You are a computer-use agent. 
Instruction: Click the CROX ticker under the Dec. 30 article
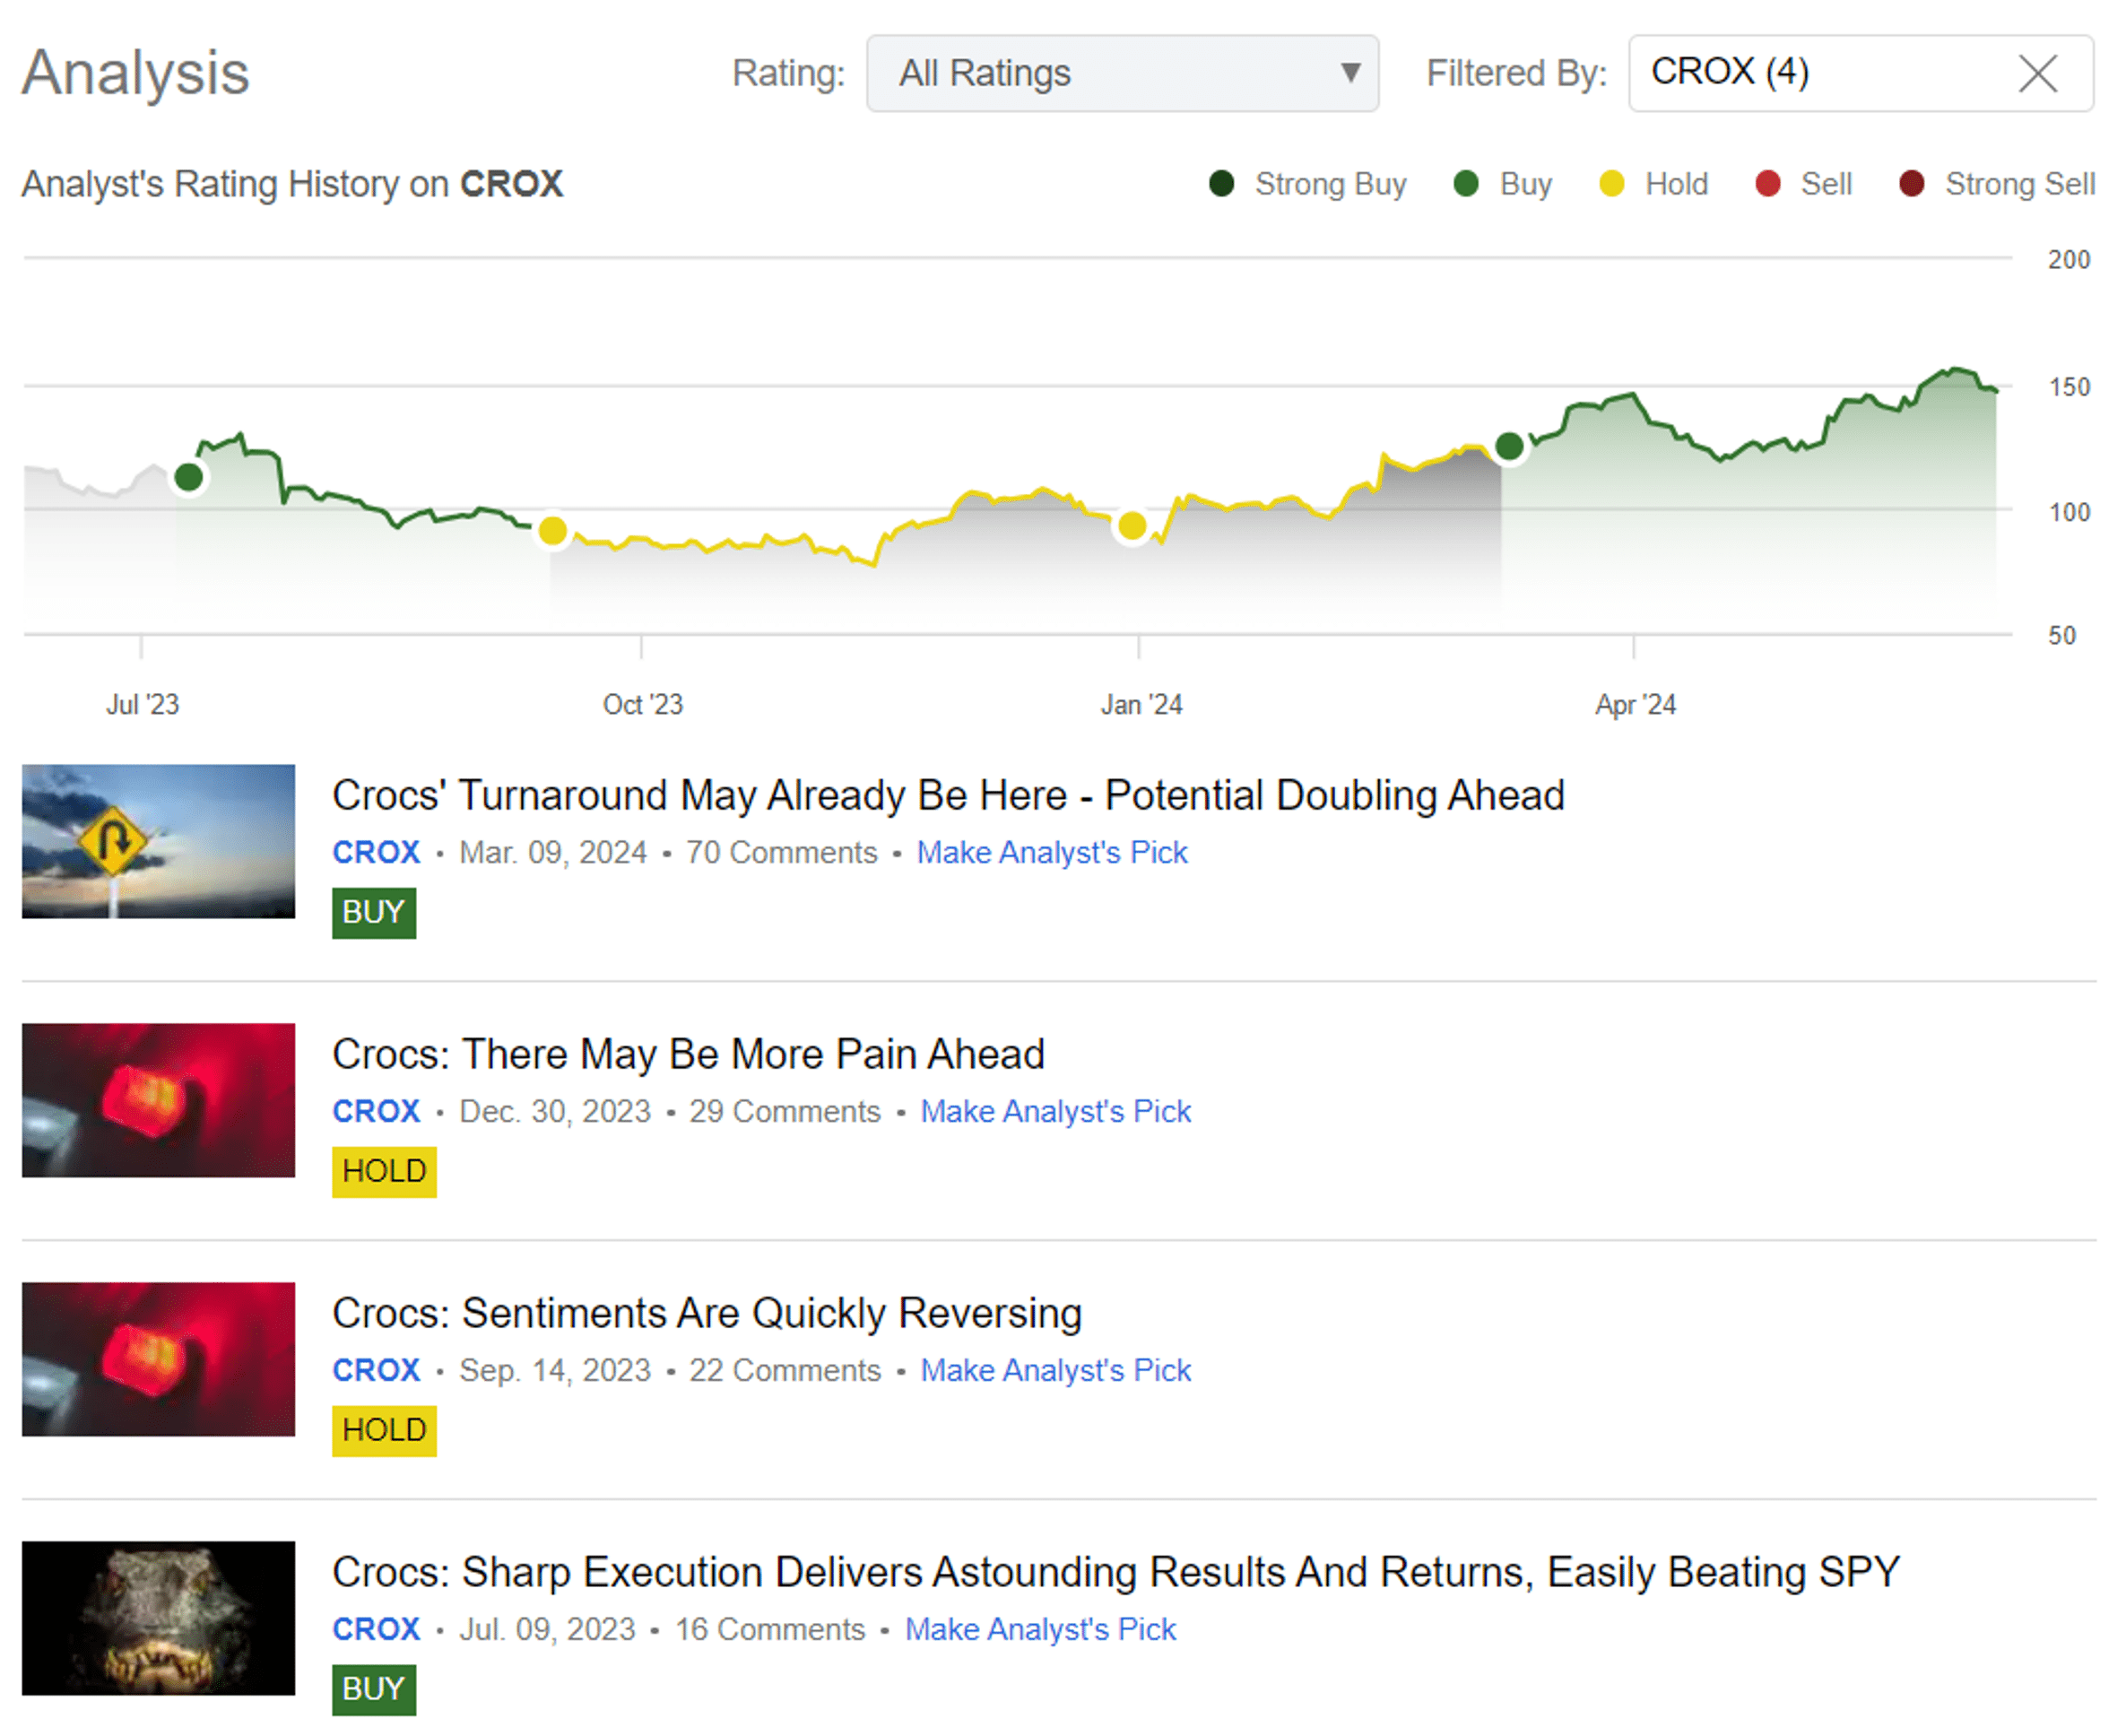coord(376,1111)
